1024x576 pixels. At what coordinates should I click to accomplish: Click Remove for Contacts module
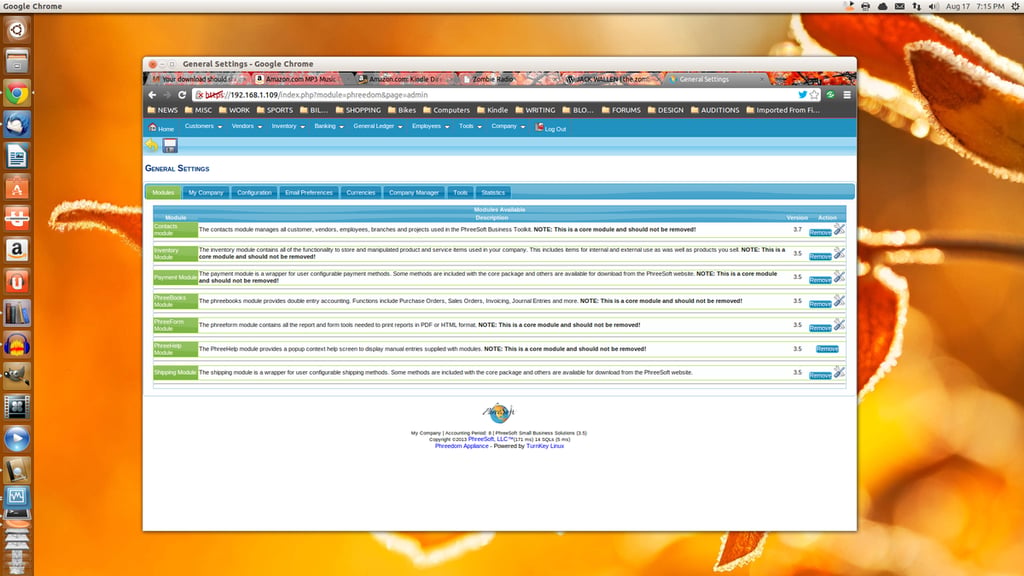(820, 232)
